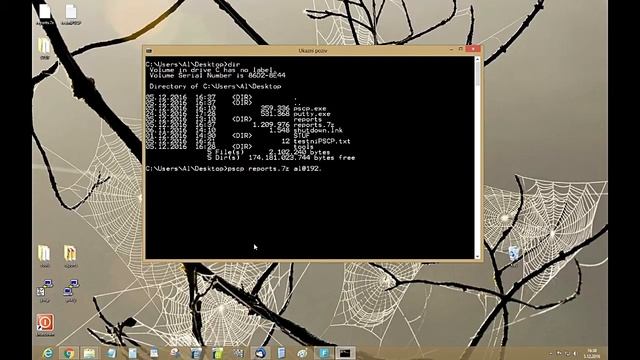Click the 'reports.7z' entry in listing
The width and height of the screenshot is (640, 360).
pyautogui.click(x=314, y=125)
